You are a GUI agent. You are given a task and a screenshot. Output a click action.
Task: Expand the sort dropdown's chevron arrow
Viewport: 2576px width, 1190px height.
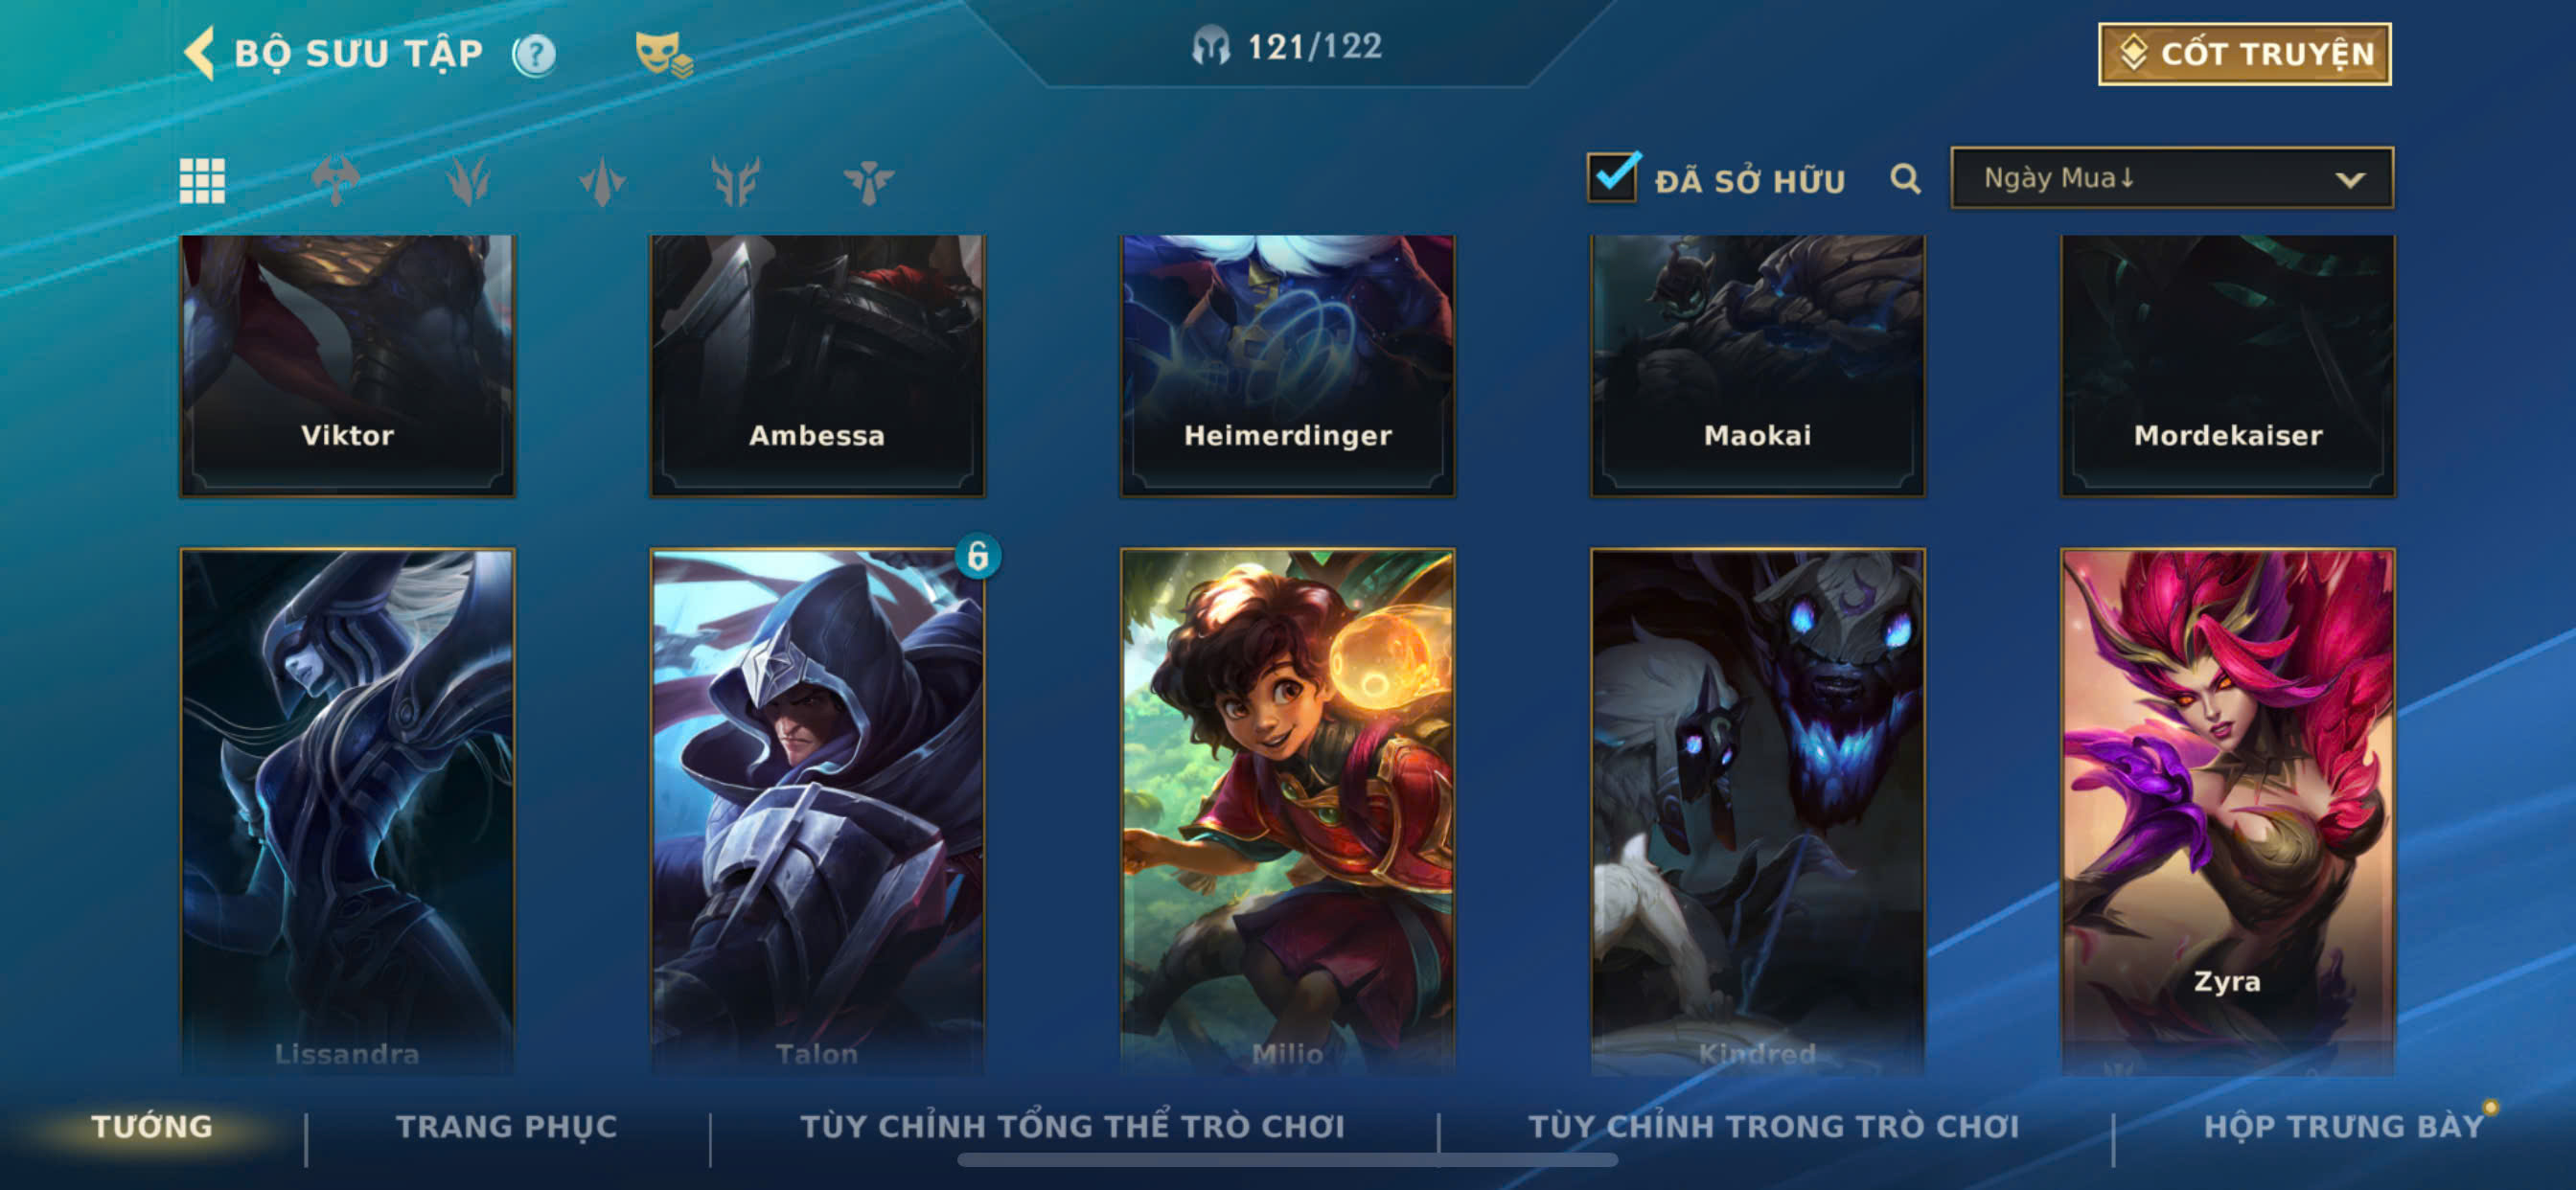click(x=2350, y=180)
